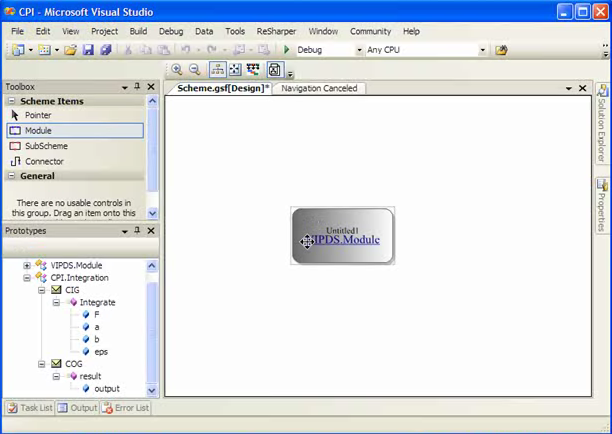
Task: Pin the Prototypes panel with auto-hide
Action: tap(137, 230)
